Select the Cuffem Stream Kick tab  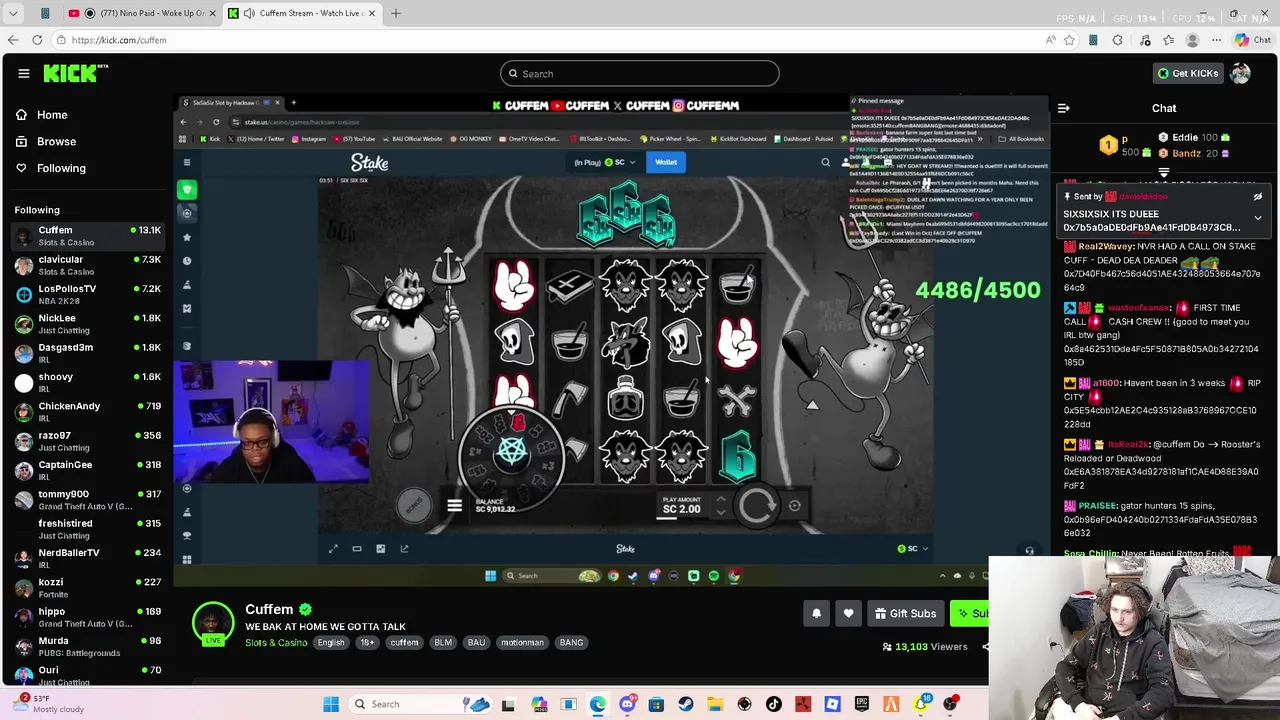pyautogui.click(x=300, y=13)
